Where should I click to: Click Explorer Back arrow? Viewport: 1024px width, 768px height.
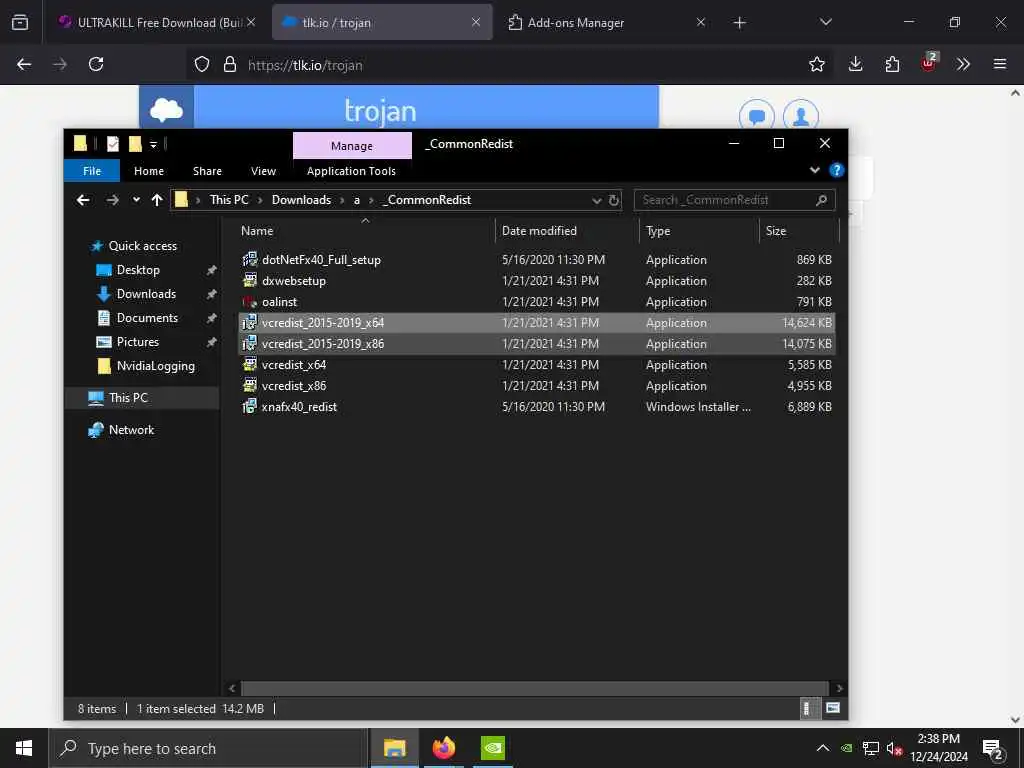pos(83,200)
